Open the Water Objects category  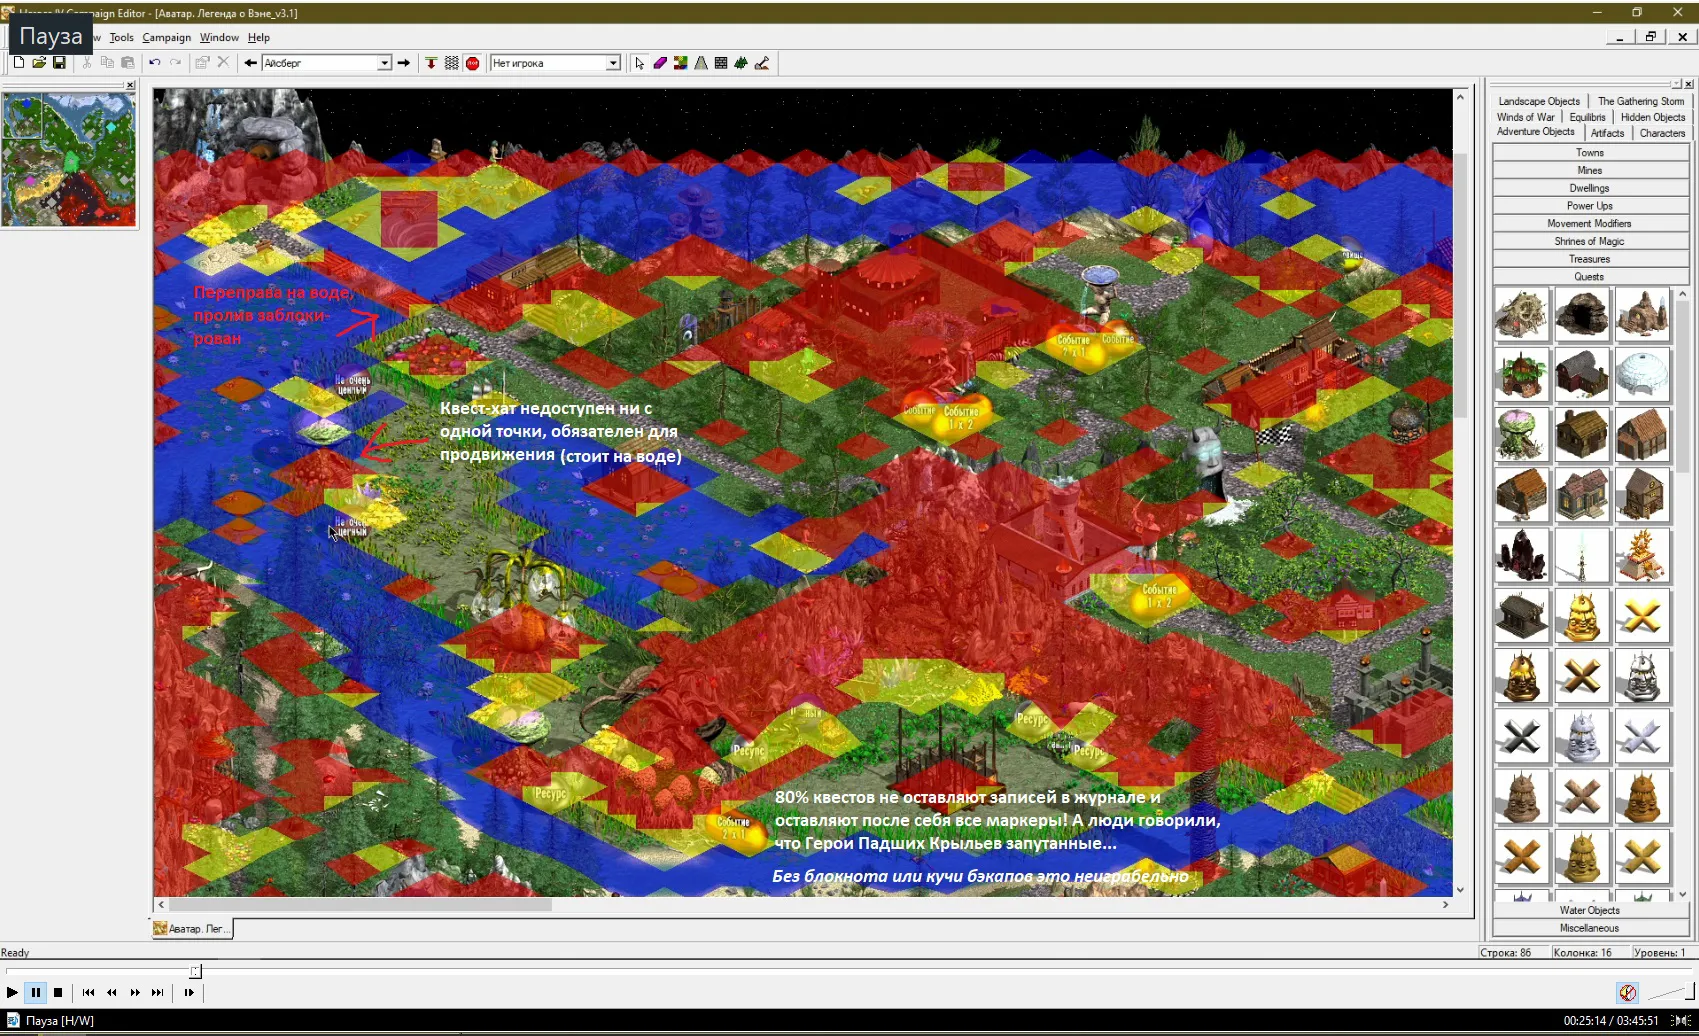1590,910
